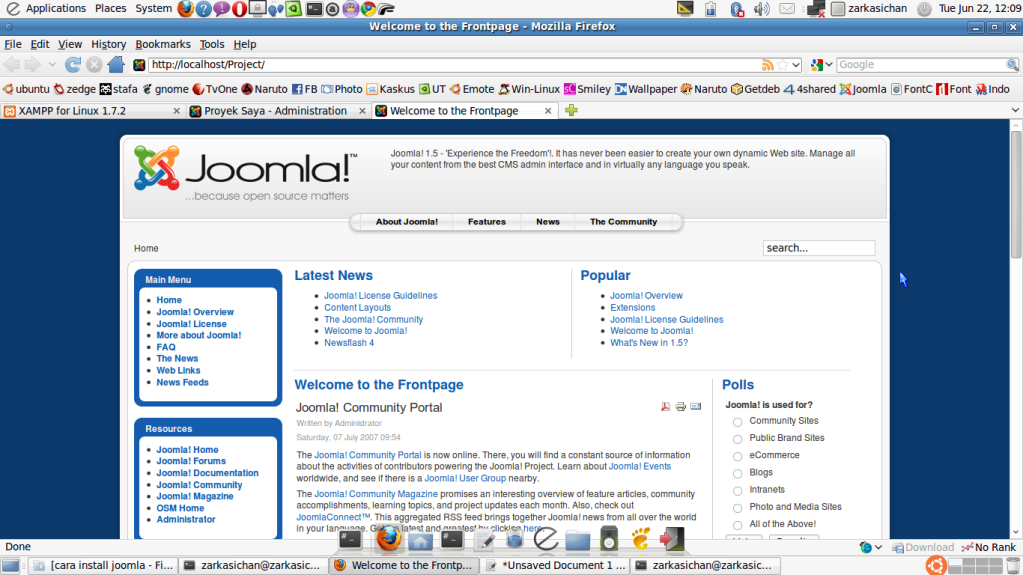Click The Community navigation button
The image size is (1023, 575).
623,222
